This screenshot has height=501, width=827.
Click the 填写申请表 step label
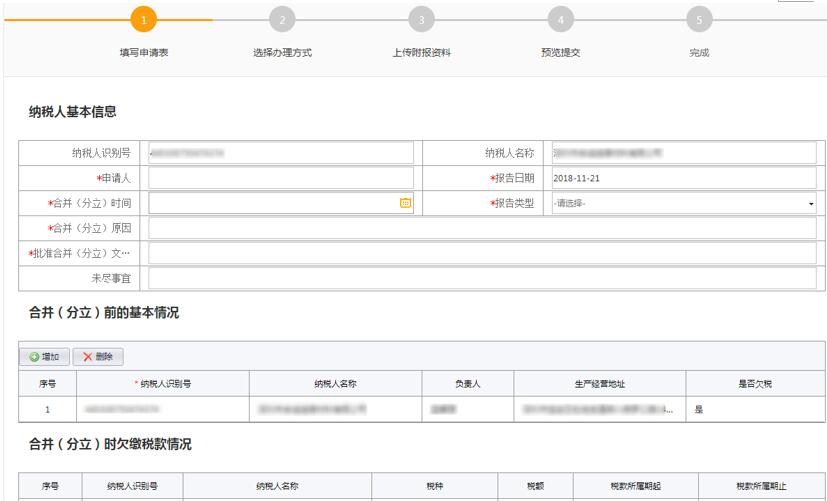coord(143,53)
